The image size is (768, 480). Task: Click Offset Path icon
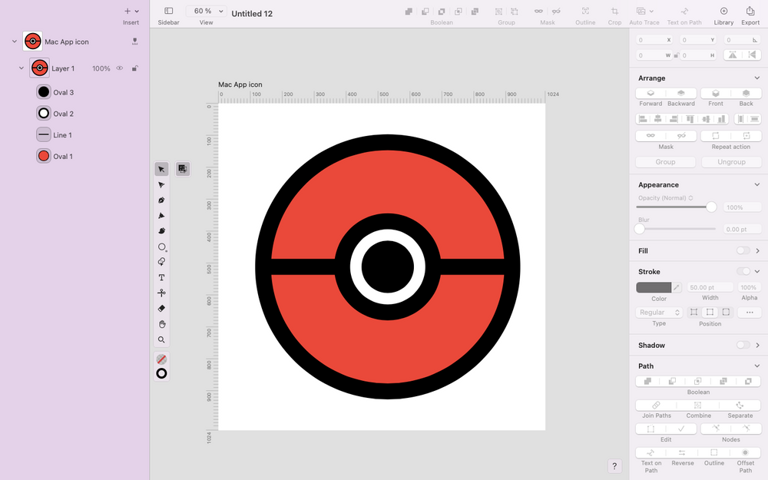745,453
